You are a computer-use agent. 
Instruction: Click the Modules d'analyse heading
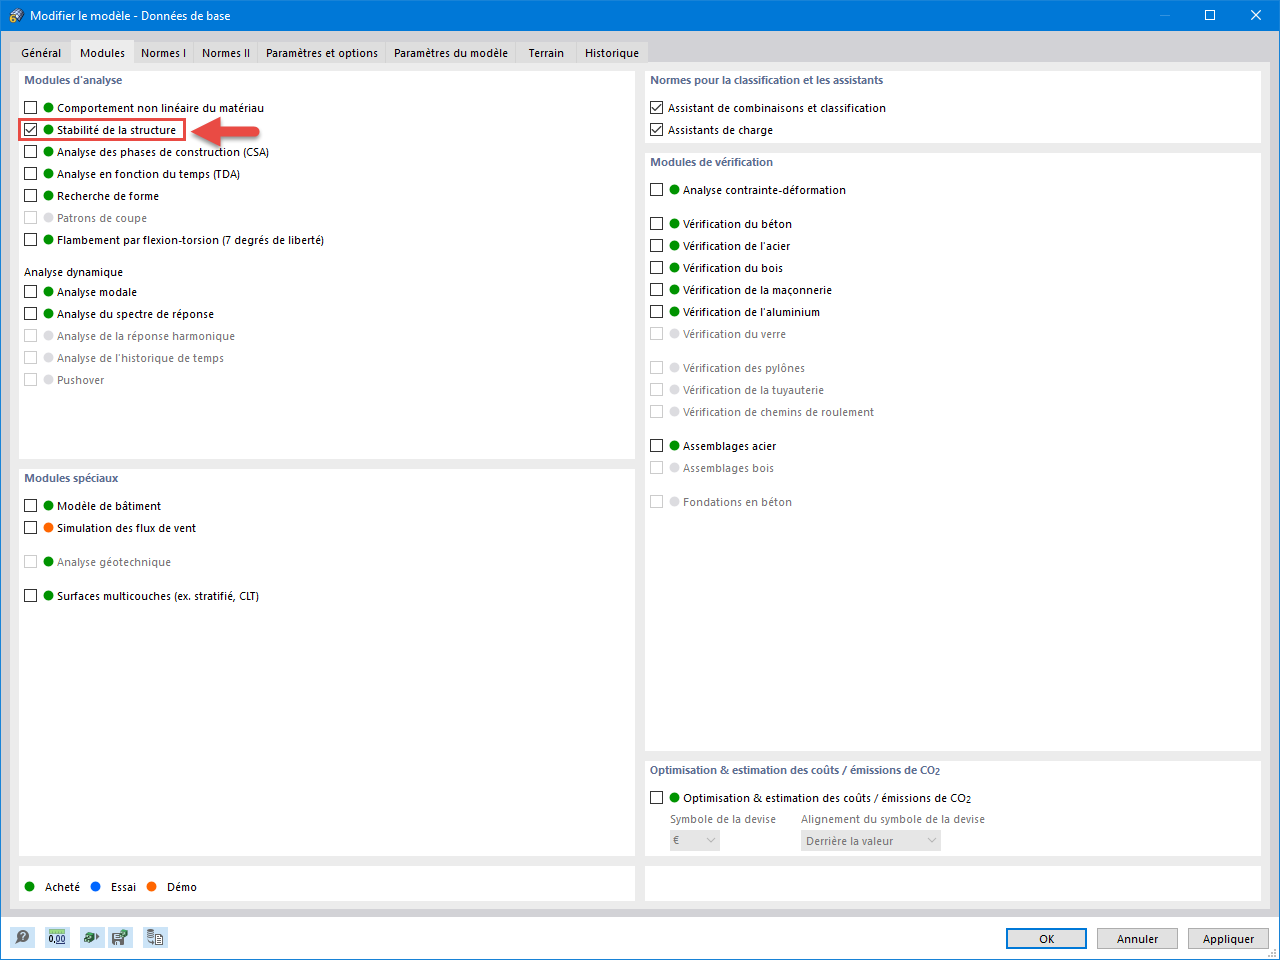[x=73, y=80]
